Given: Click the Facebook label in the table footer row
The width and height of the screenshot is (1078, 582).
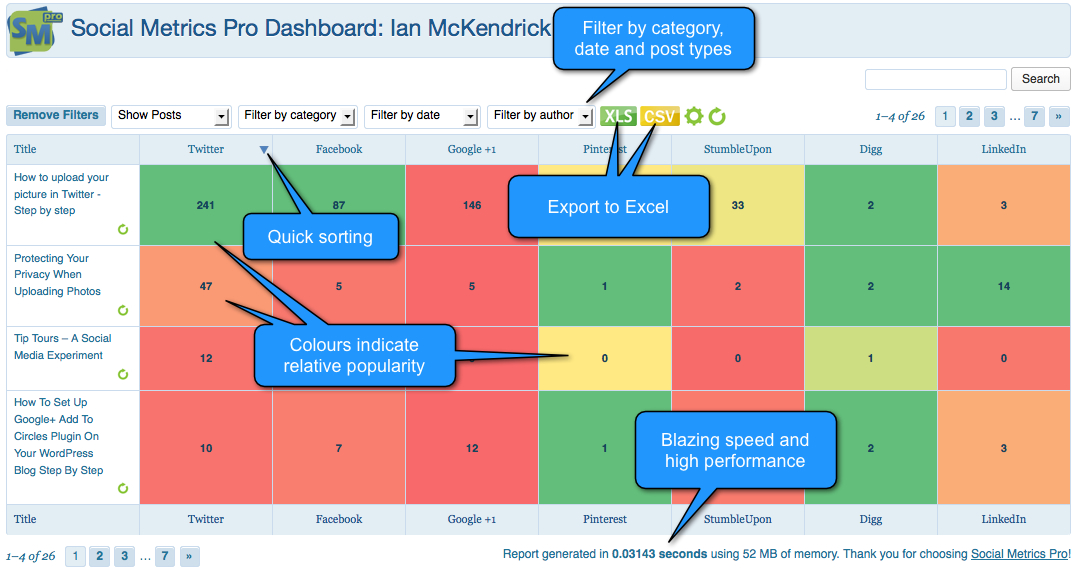Looking at the screenshot, I should 339,519.
